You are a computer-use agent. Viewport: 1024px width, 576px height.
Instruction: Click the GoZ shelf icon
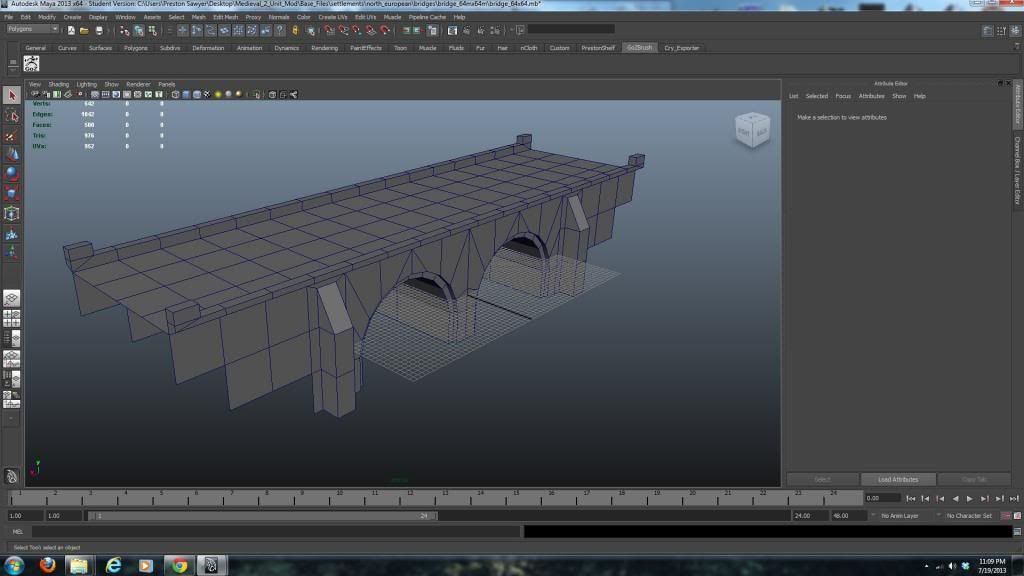pyautogui.click(x=31, y=64)
